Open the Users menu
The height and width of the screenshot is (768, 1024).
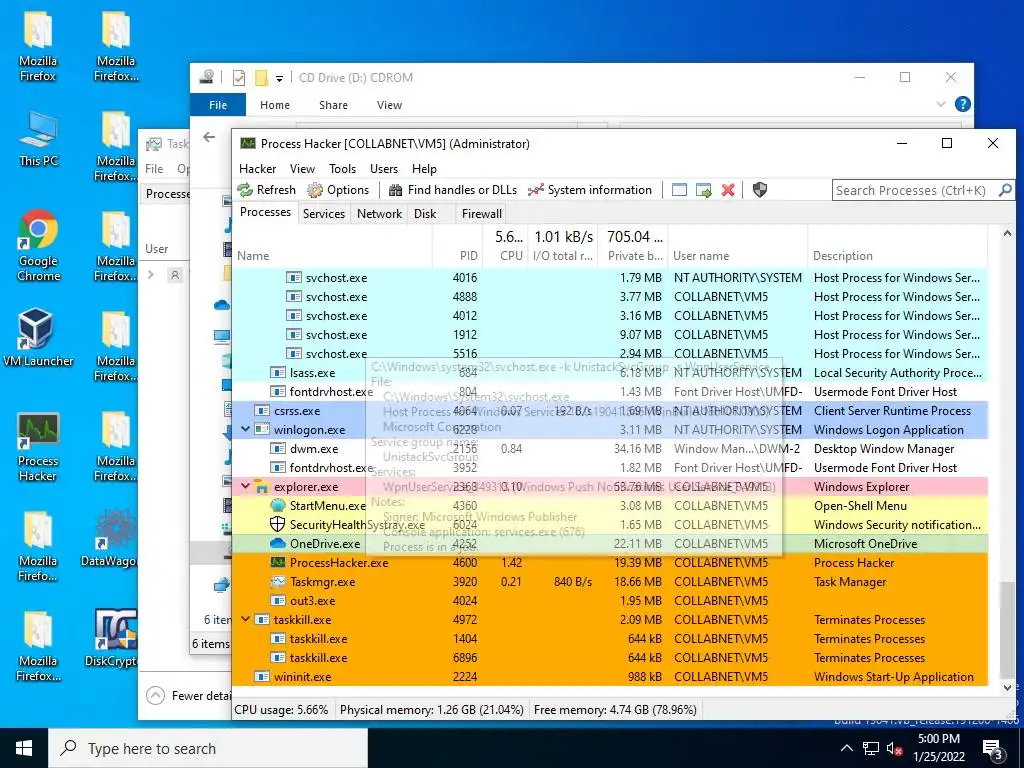click(x=384, y=168)
